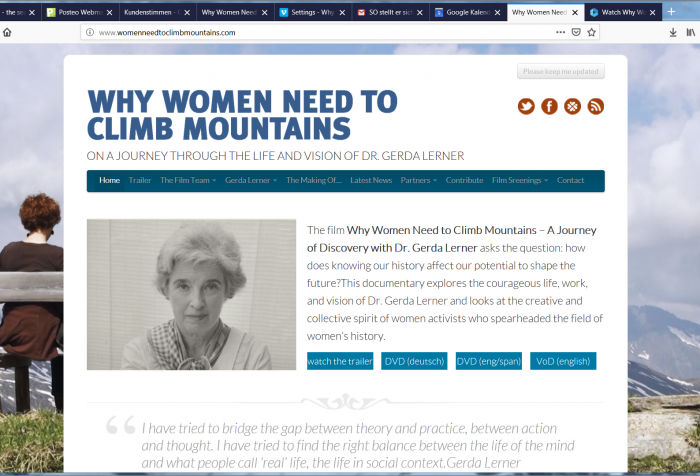Viewport: 700px width, 476px height.
Task: Bookmark this page with star icon
Action: (x=592, y=32)
